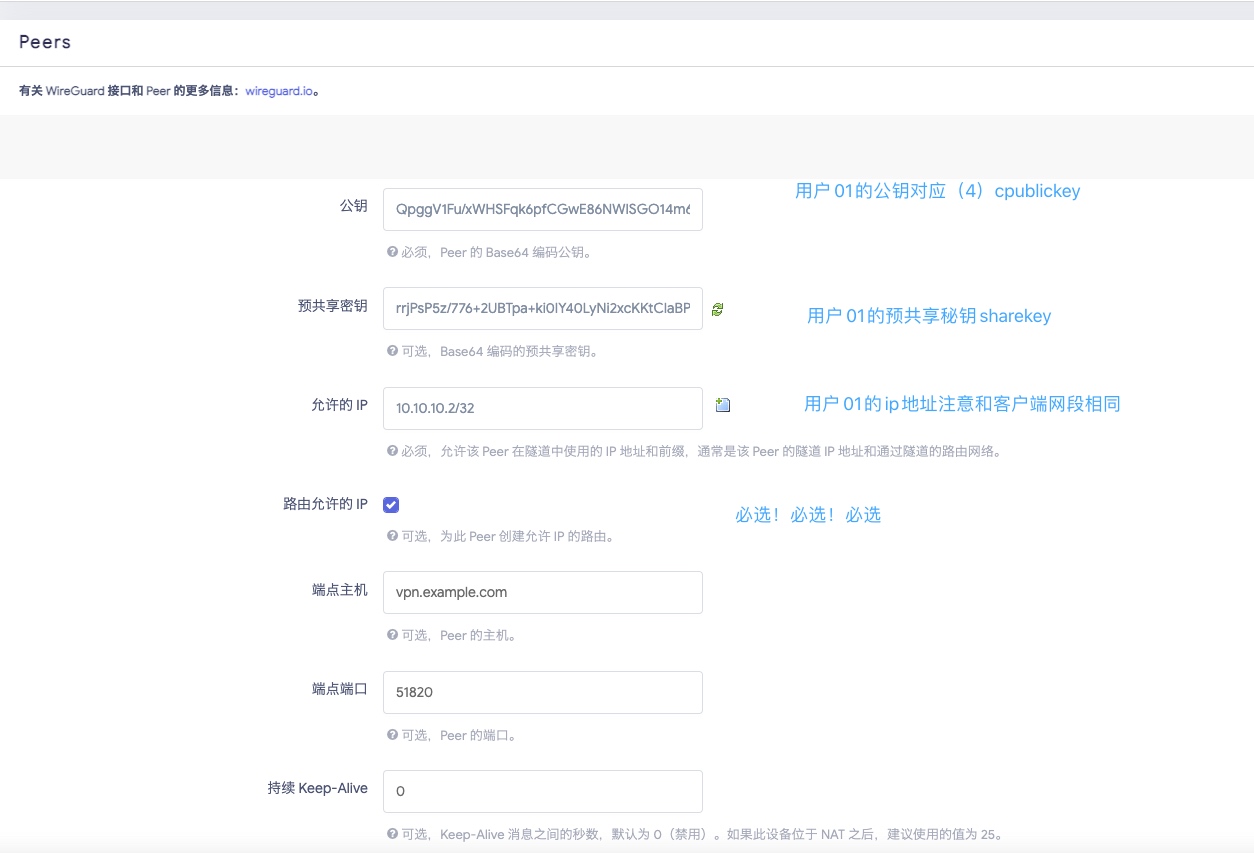Click the 端点主机 label
Image resolution: width=1254 pixels, height=853 pixels.
[340, 590]
